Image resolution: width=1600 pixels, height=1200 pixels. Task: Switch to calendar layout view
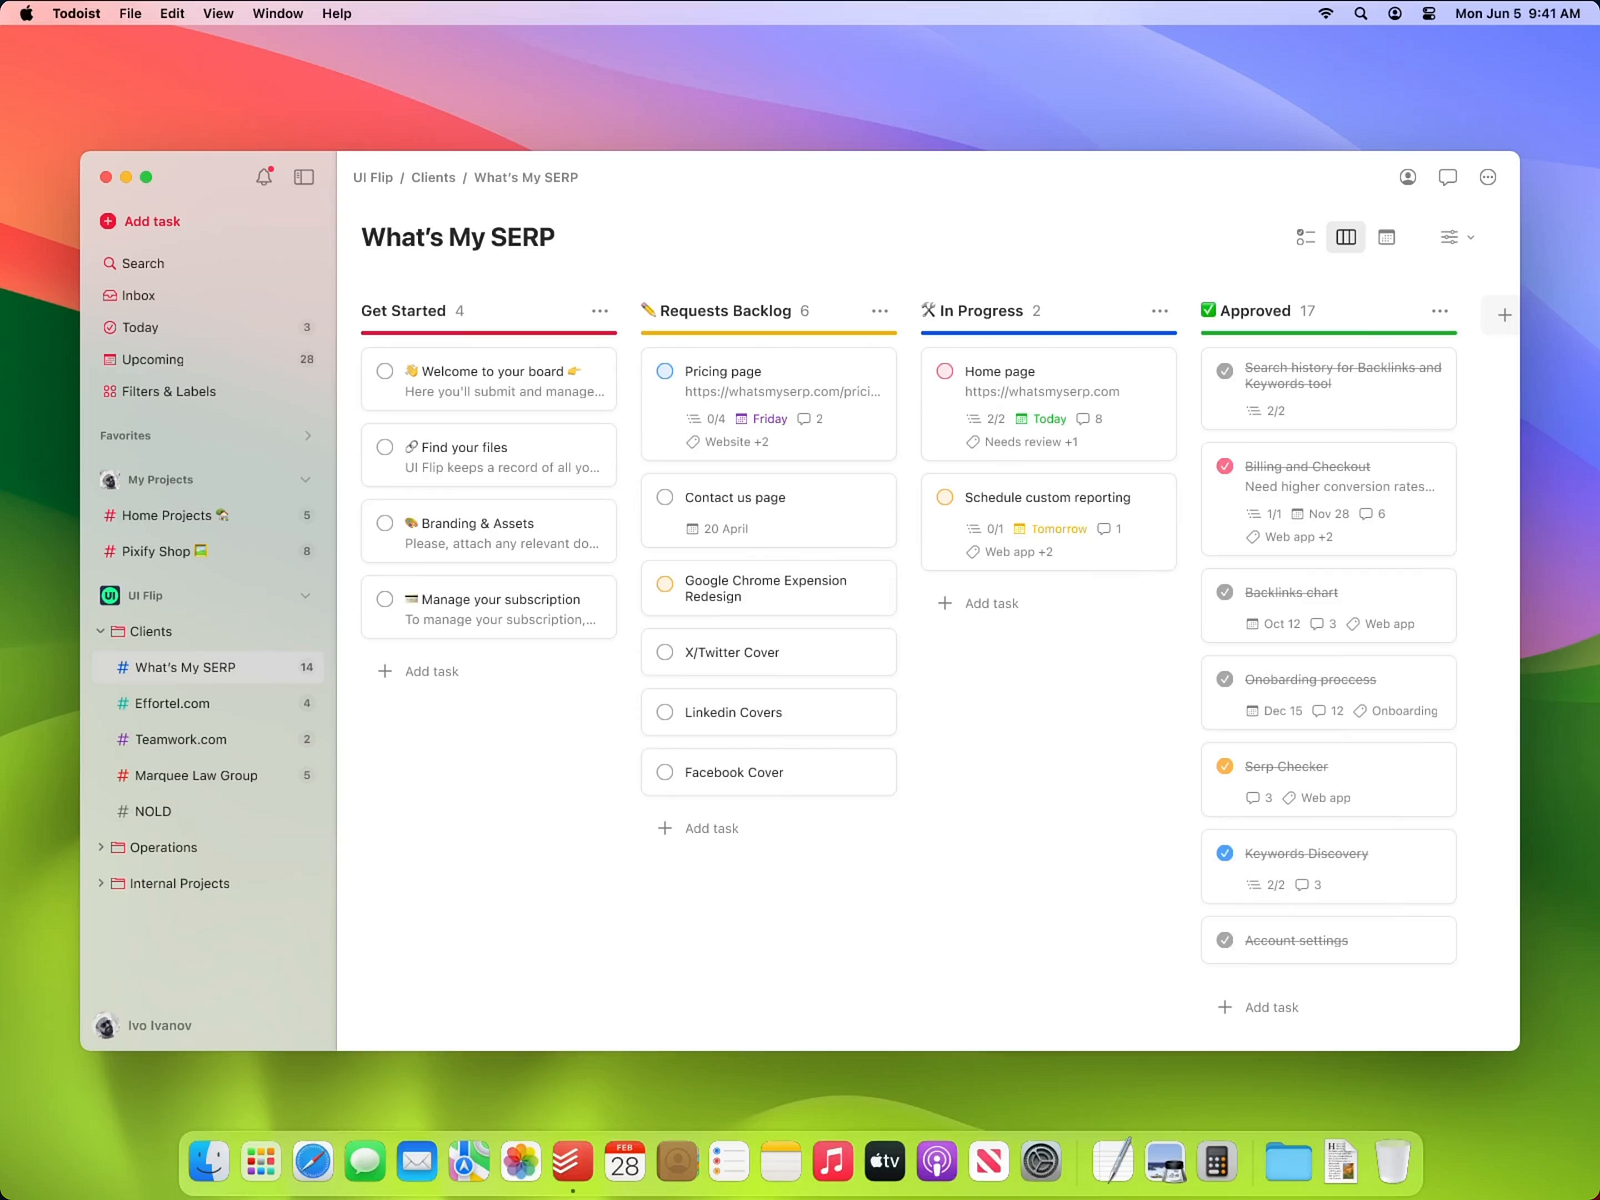(1386, 237)
